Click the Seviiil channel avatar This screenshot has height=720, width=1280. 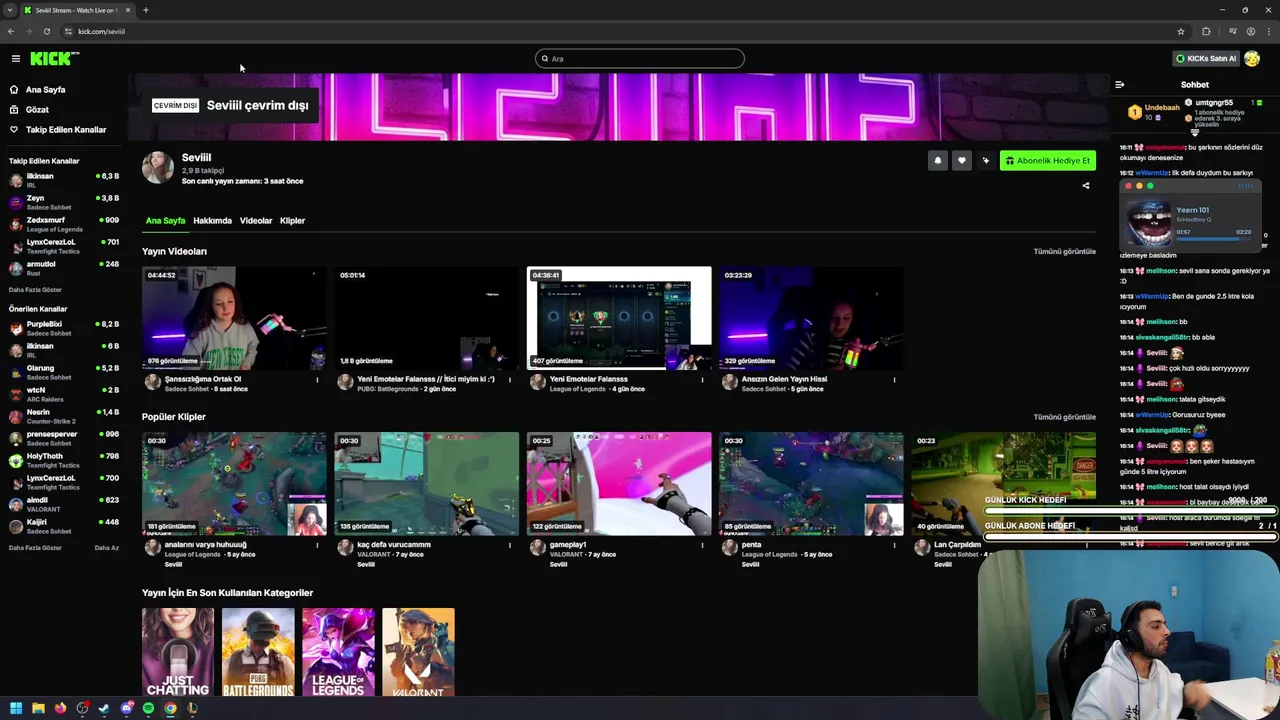pos(157,168)
